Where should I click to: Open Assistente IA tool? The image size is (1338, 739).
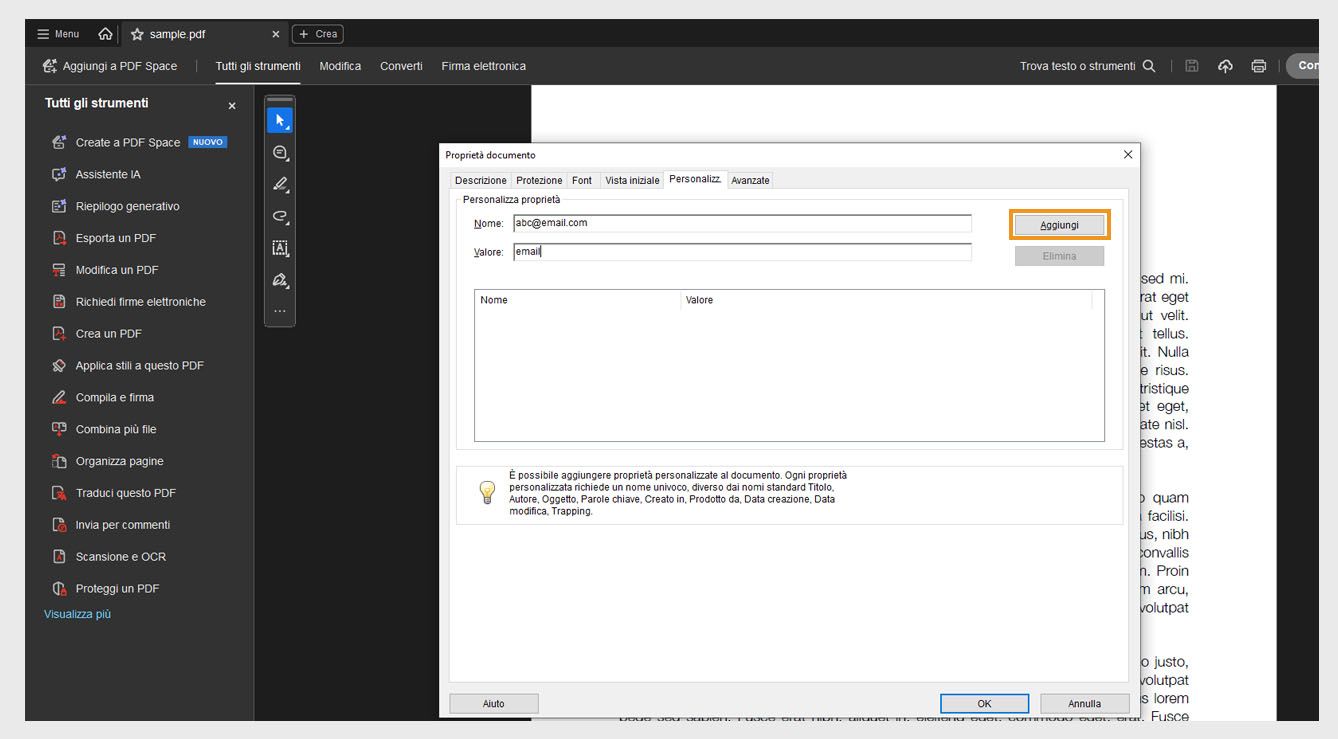[x=96, y=174]
